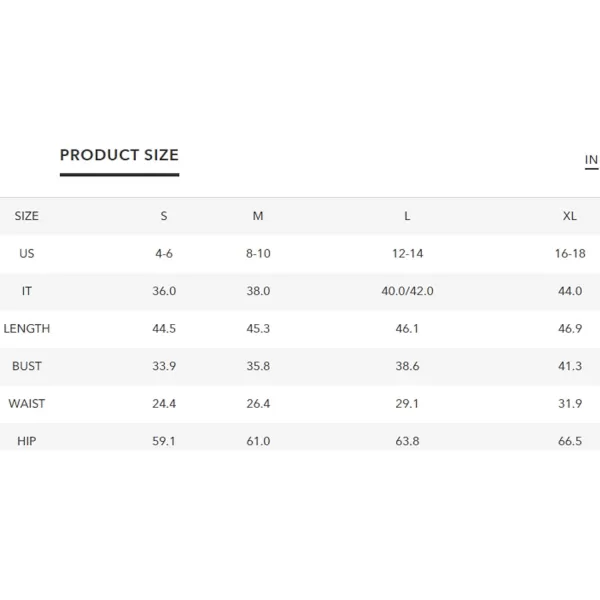Click the LENGTH row label

[26, 328]
